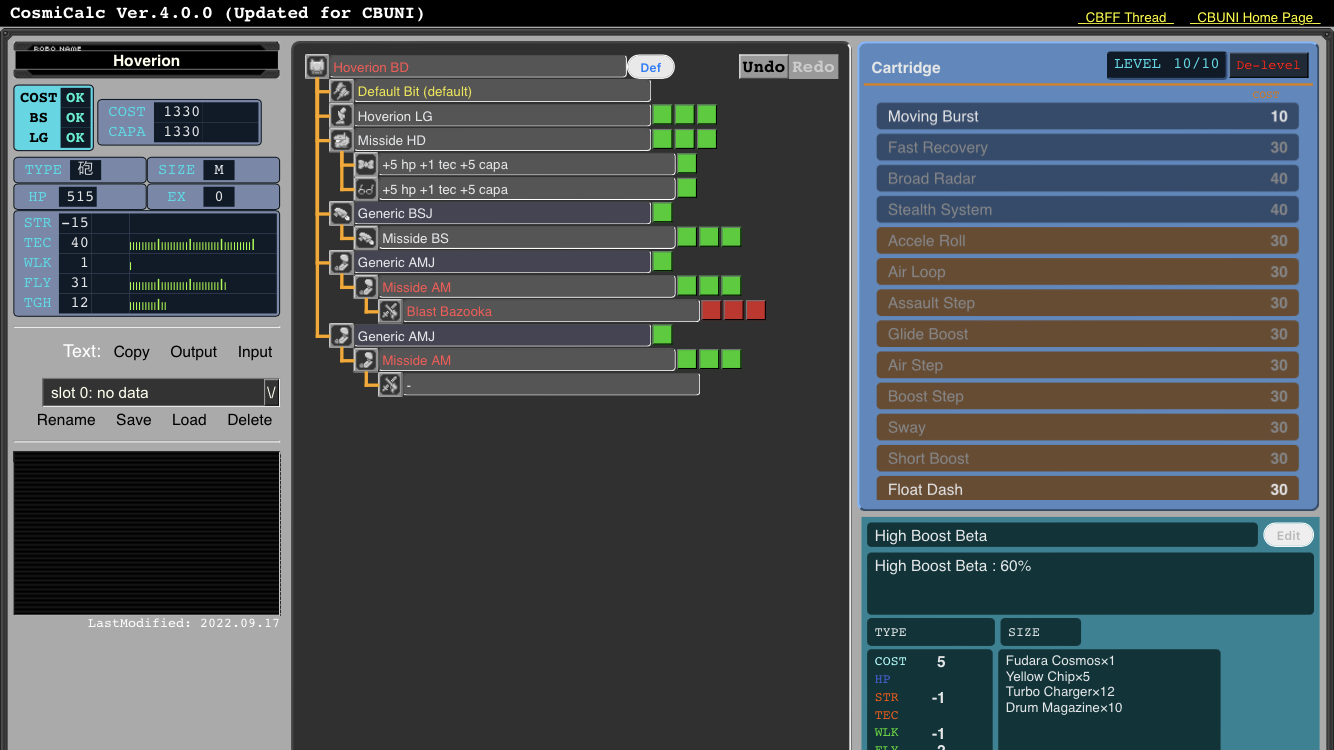Screen dimensions: 1334x750
Task: Click the Output text option
Action: 193,352
